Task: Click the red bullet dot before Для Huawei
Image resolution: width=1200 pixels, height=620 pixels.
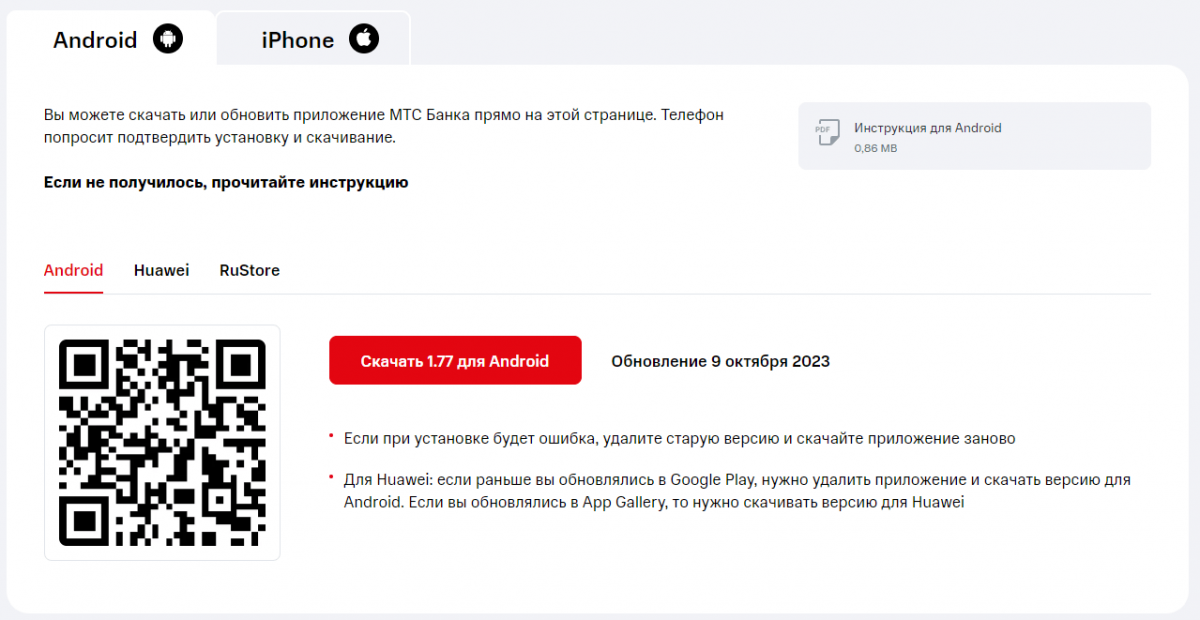Action: [331, 475]
